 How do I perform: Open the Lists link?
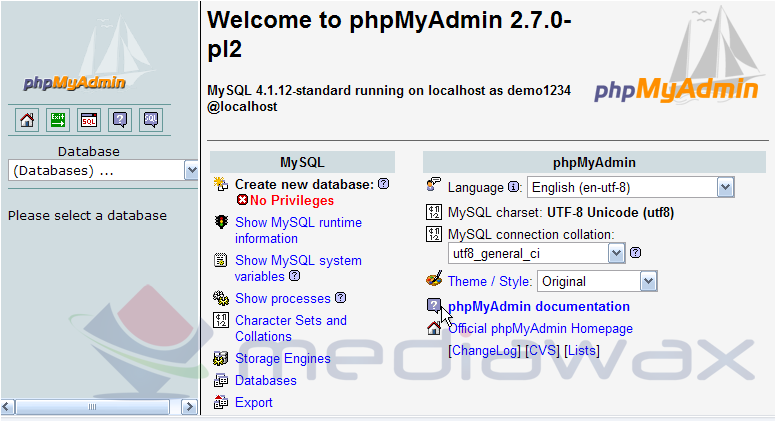click(582, 351)
